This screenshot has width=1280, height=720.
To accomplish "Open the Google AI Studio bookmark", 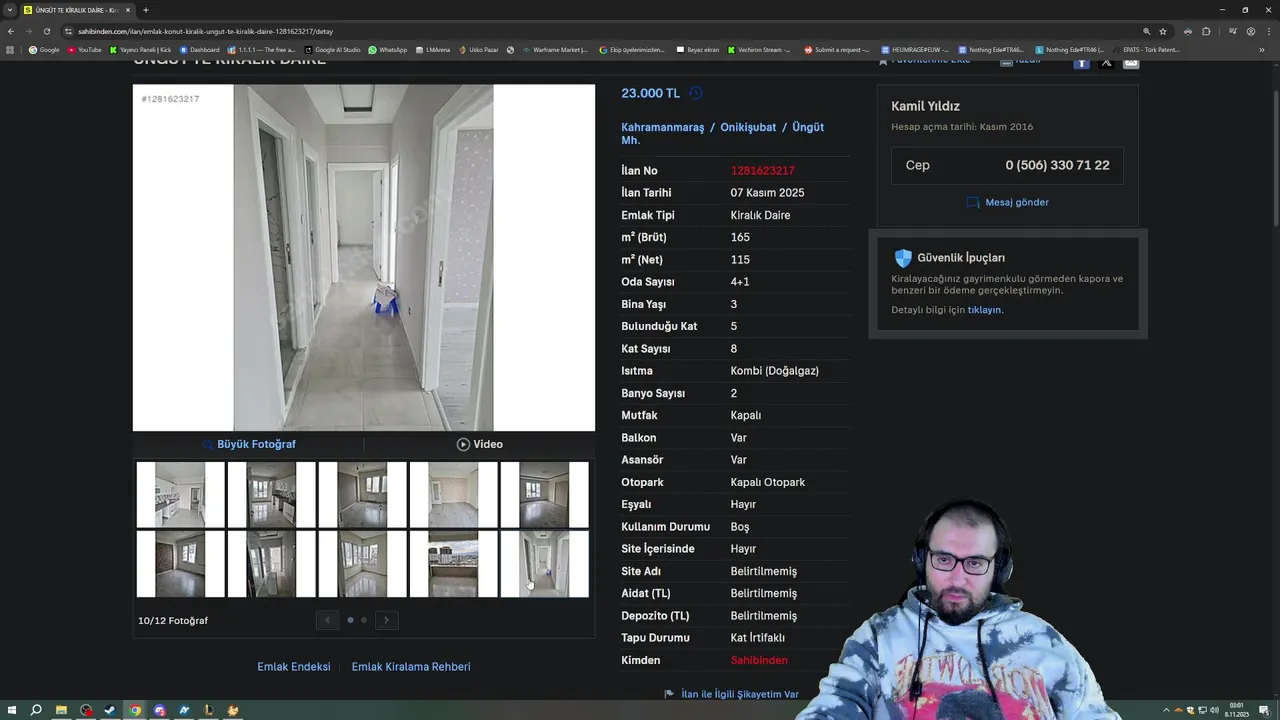I will click(333, 49).
